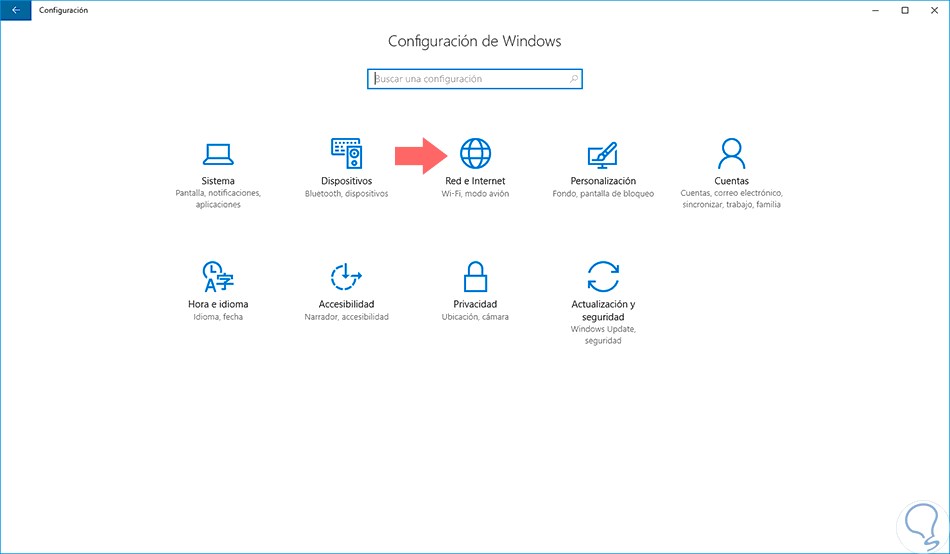
Task: Click the Hora e idioma label
Action: coord(218,304)
